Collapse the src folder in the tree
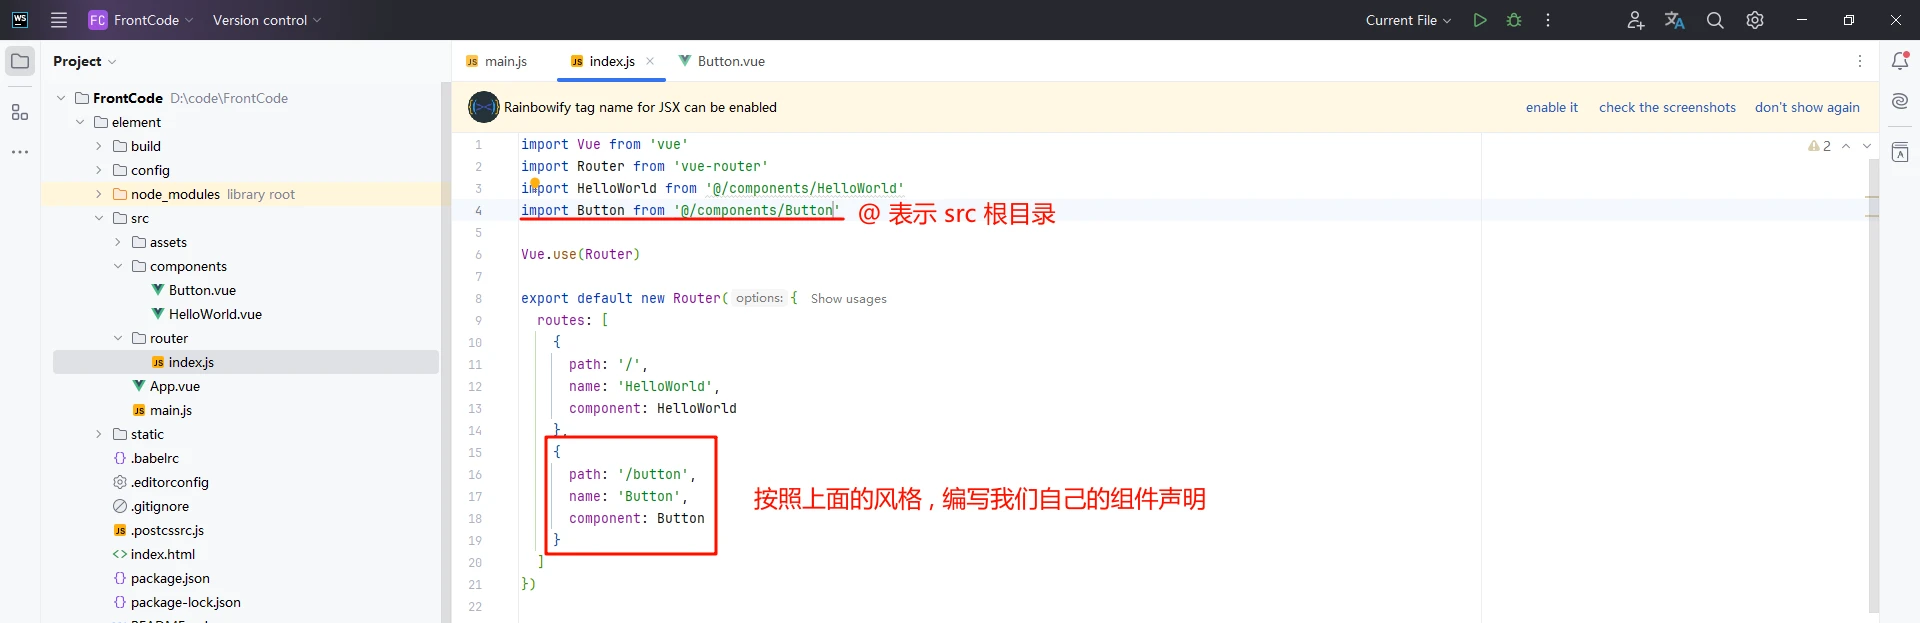 point(99,218)
